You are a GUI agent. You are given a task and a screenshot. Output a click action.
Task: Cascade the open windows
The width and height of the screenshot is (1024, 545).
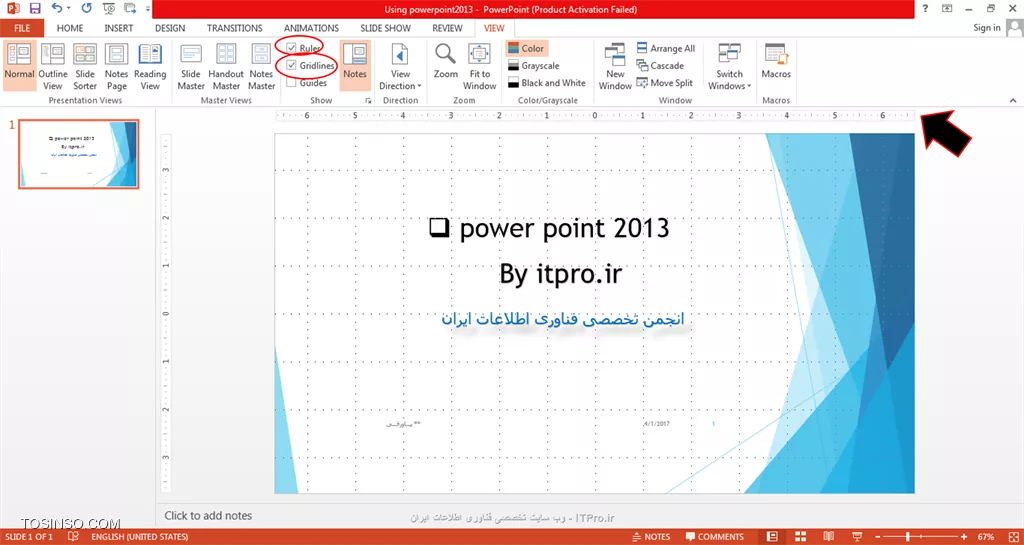click(660, 65)
